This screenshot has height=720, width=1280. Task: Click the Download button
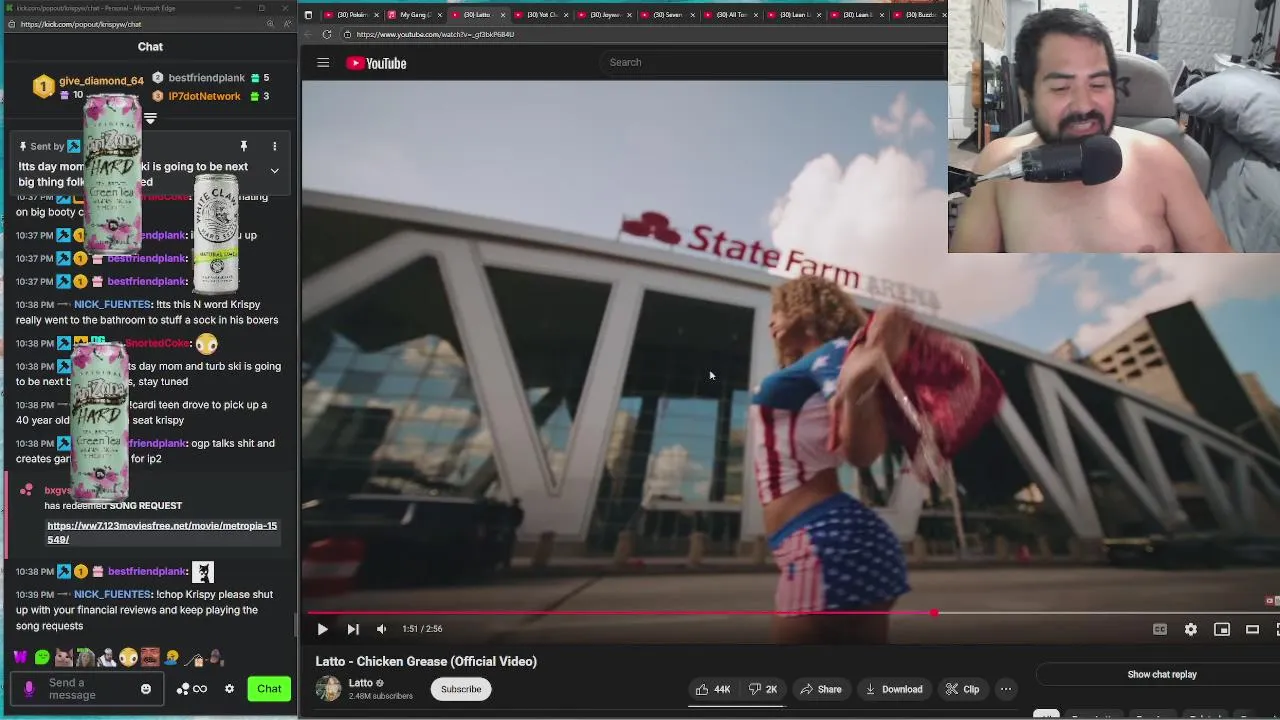point(894,689)
